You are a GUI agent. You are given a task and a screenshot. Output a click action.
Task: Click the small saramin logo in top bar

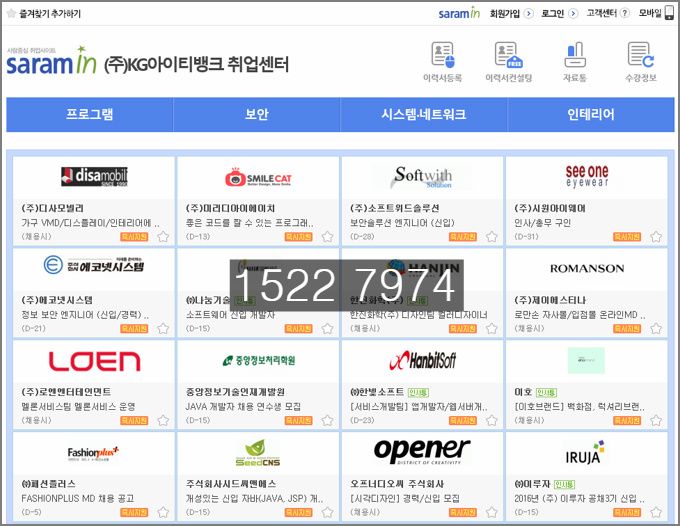459,13
